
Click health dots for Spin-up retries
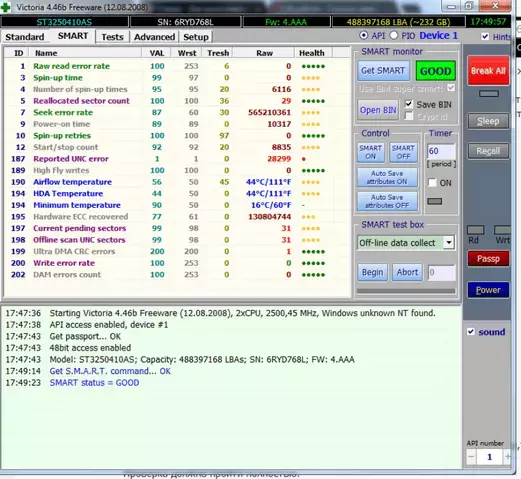(x=313, y=136)
